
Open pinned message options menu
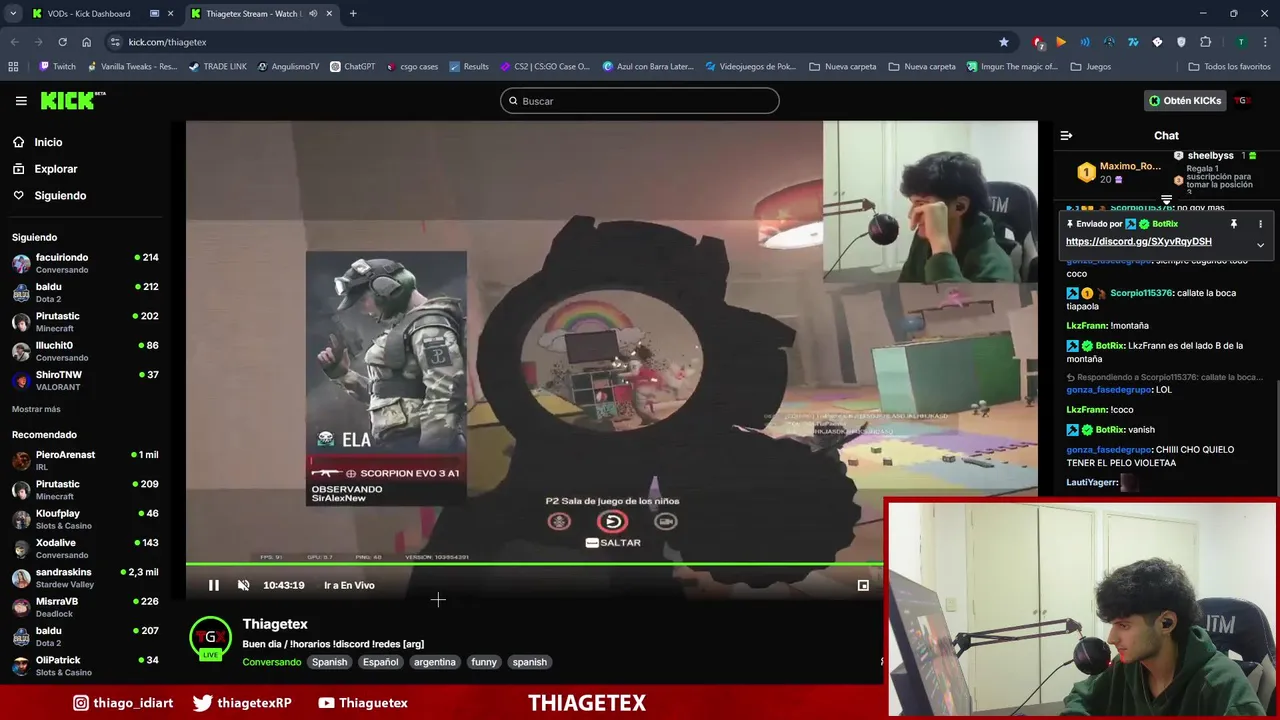click(1260, 224)
